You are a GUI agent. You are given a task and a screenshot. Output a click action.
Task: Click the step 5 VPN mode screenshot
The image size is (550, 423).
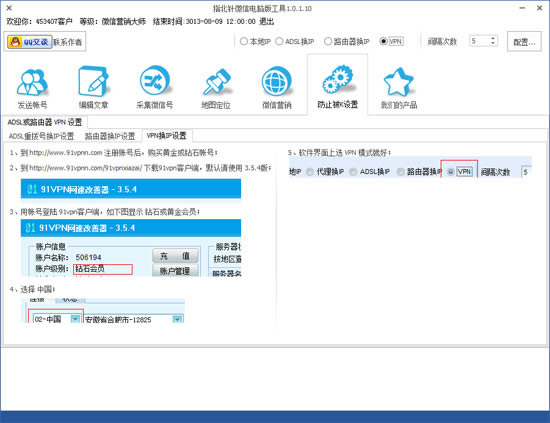pos(410,168)
